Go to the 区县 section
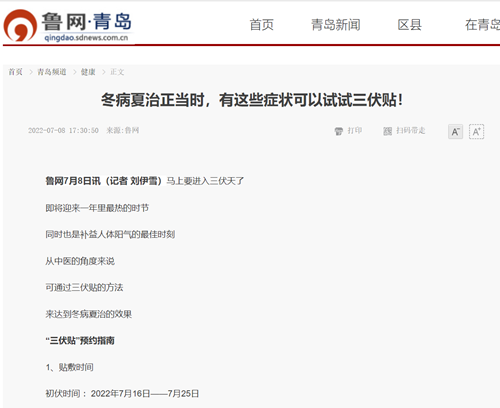This screenshot has width=500, height=408. (410, 25)
